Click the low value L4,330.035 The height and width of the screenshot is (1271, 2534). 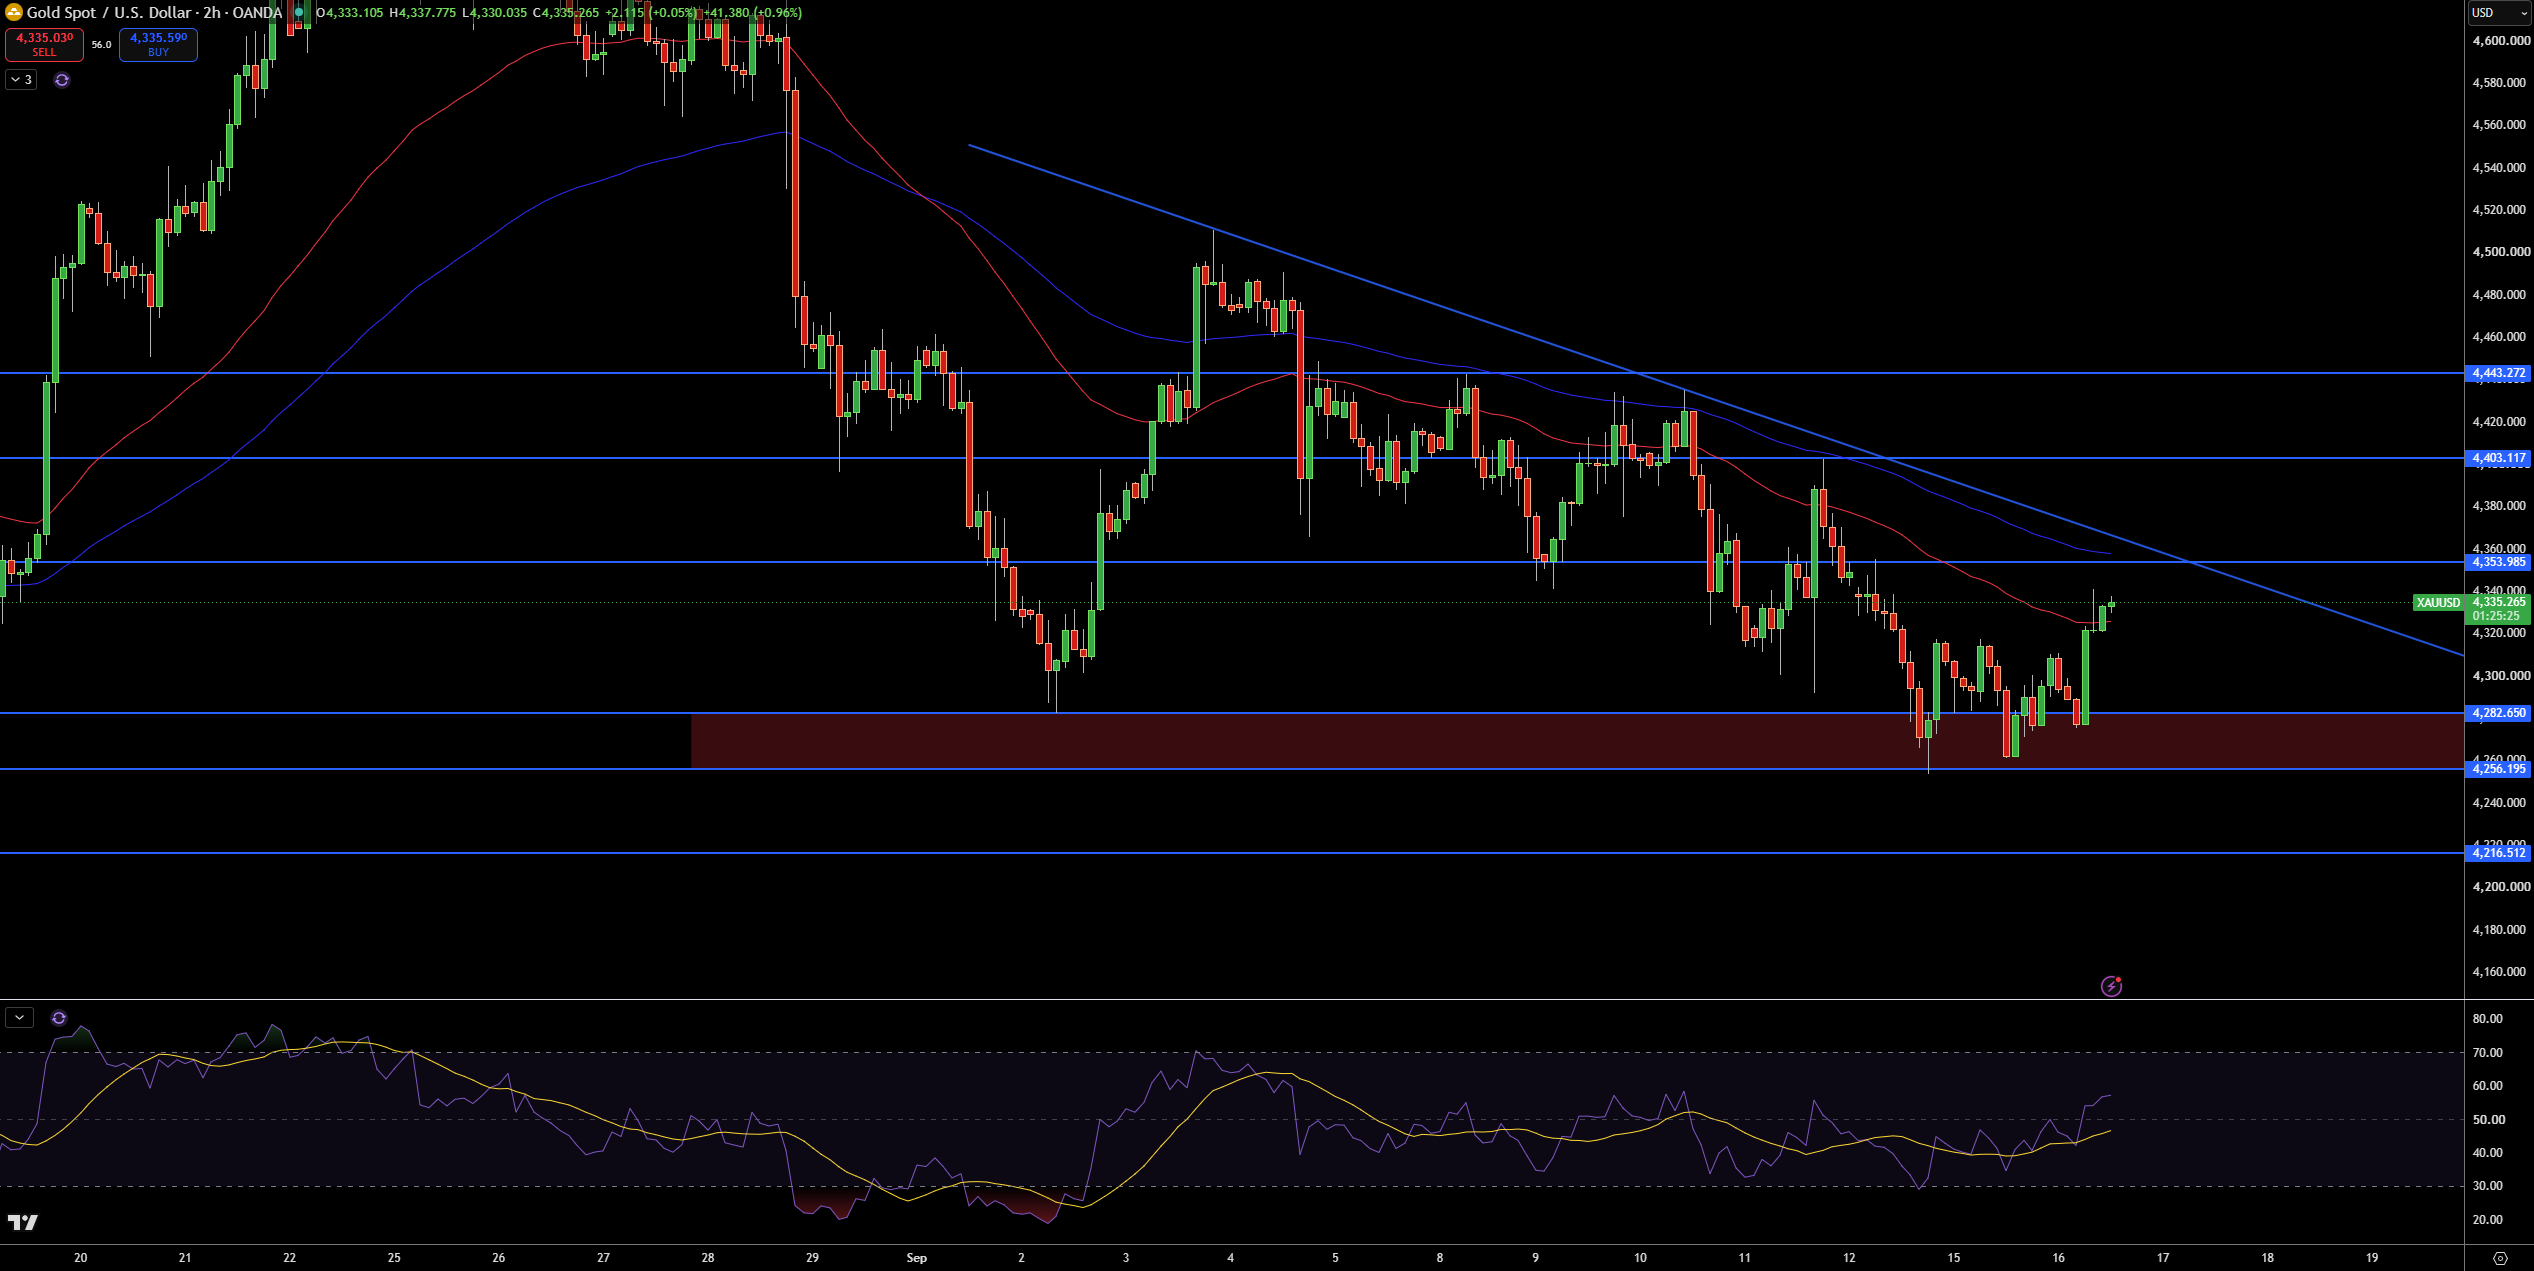pos(494,13)
